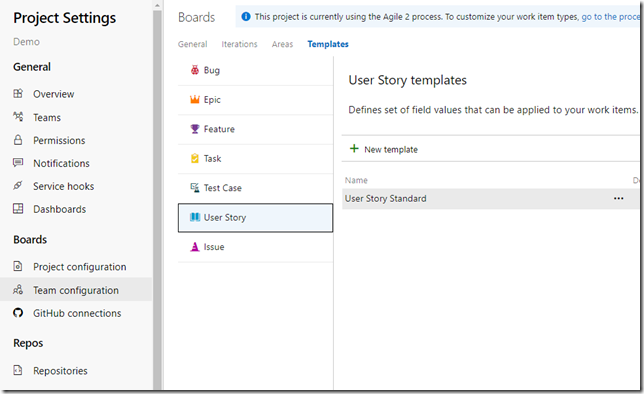
Task: Open the ellipsis menu for User Story Standard
Action: click(x=619, y=198)
